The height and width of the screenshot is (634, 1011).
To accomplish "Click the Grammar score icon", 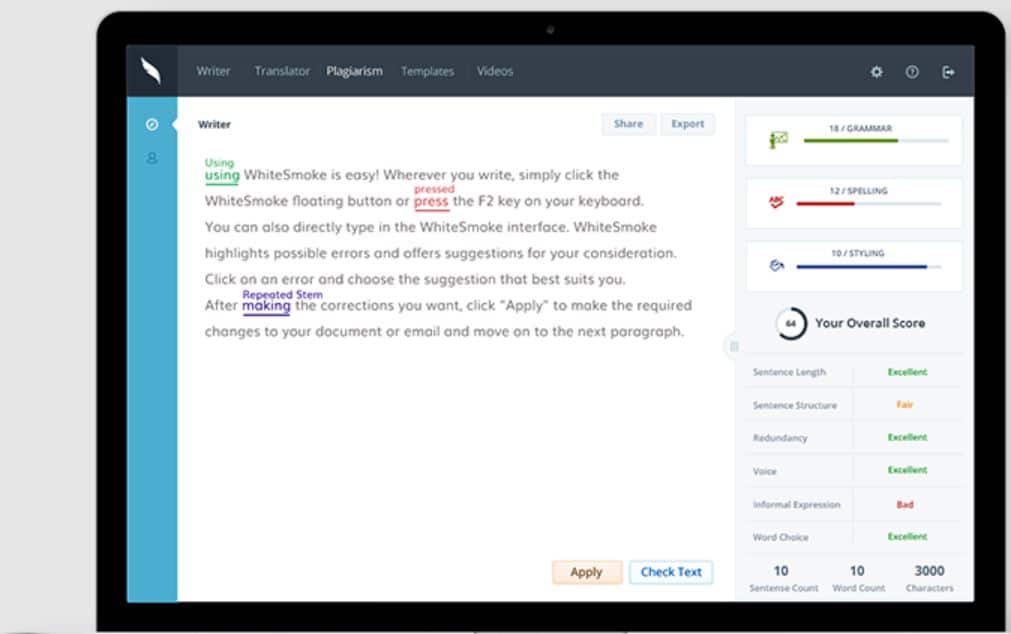I will 778,139.
